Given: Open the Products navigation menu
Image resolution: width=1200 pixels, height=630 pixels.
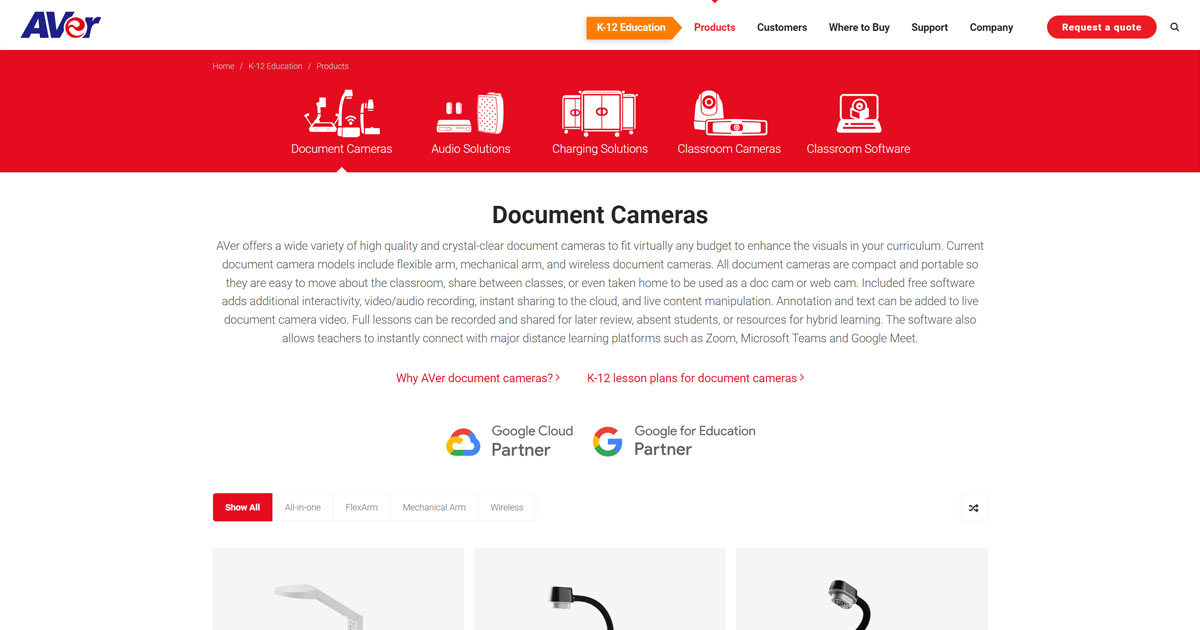Looking at the screenshot, I should (714, 27).
